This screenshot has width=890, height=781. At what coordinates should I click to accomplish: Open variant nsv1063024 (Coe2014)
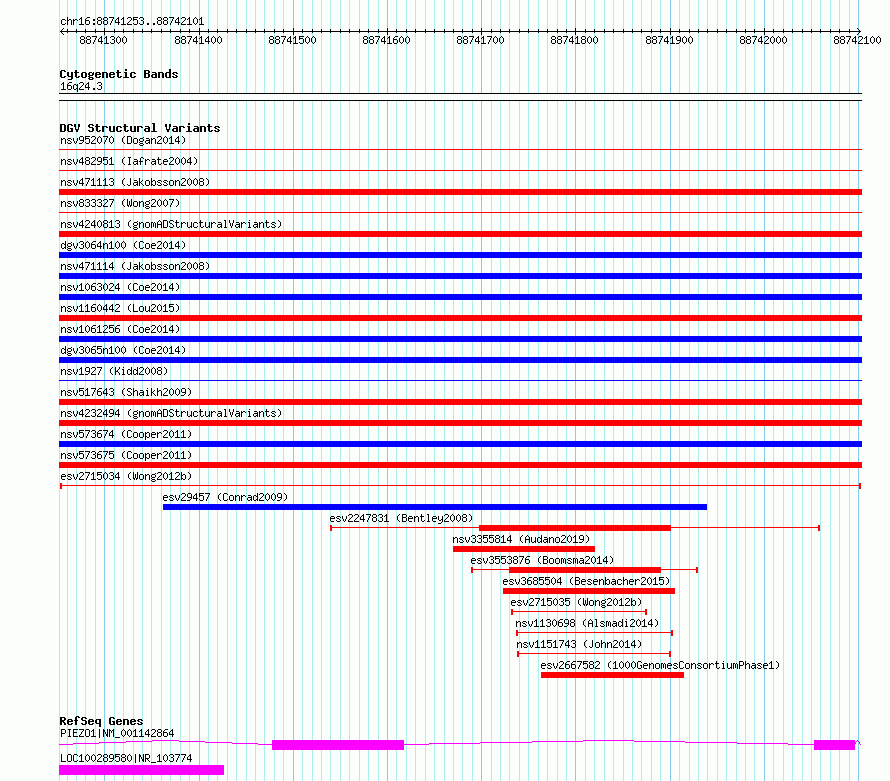pyautogui.click(x=120, y=287)
